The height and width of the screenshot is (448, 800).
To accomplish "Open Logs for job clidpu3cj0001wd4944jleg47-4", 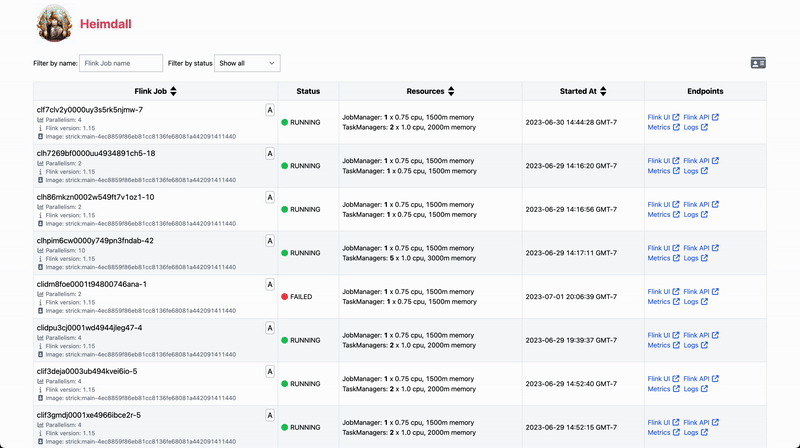I will (695, 345).
